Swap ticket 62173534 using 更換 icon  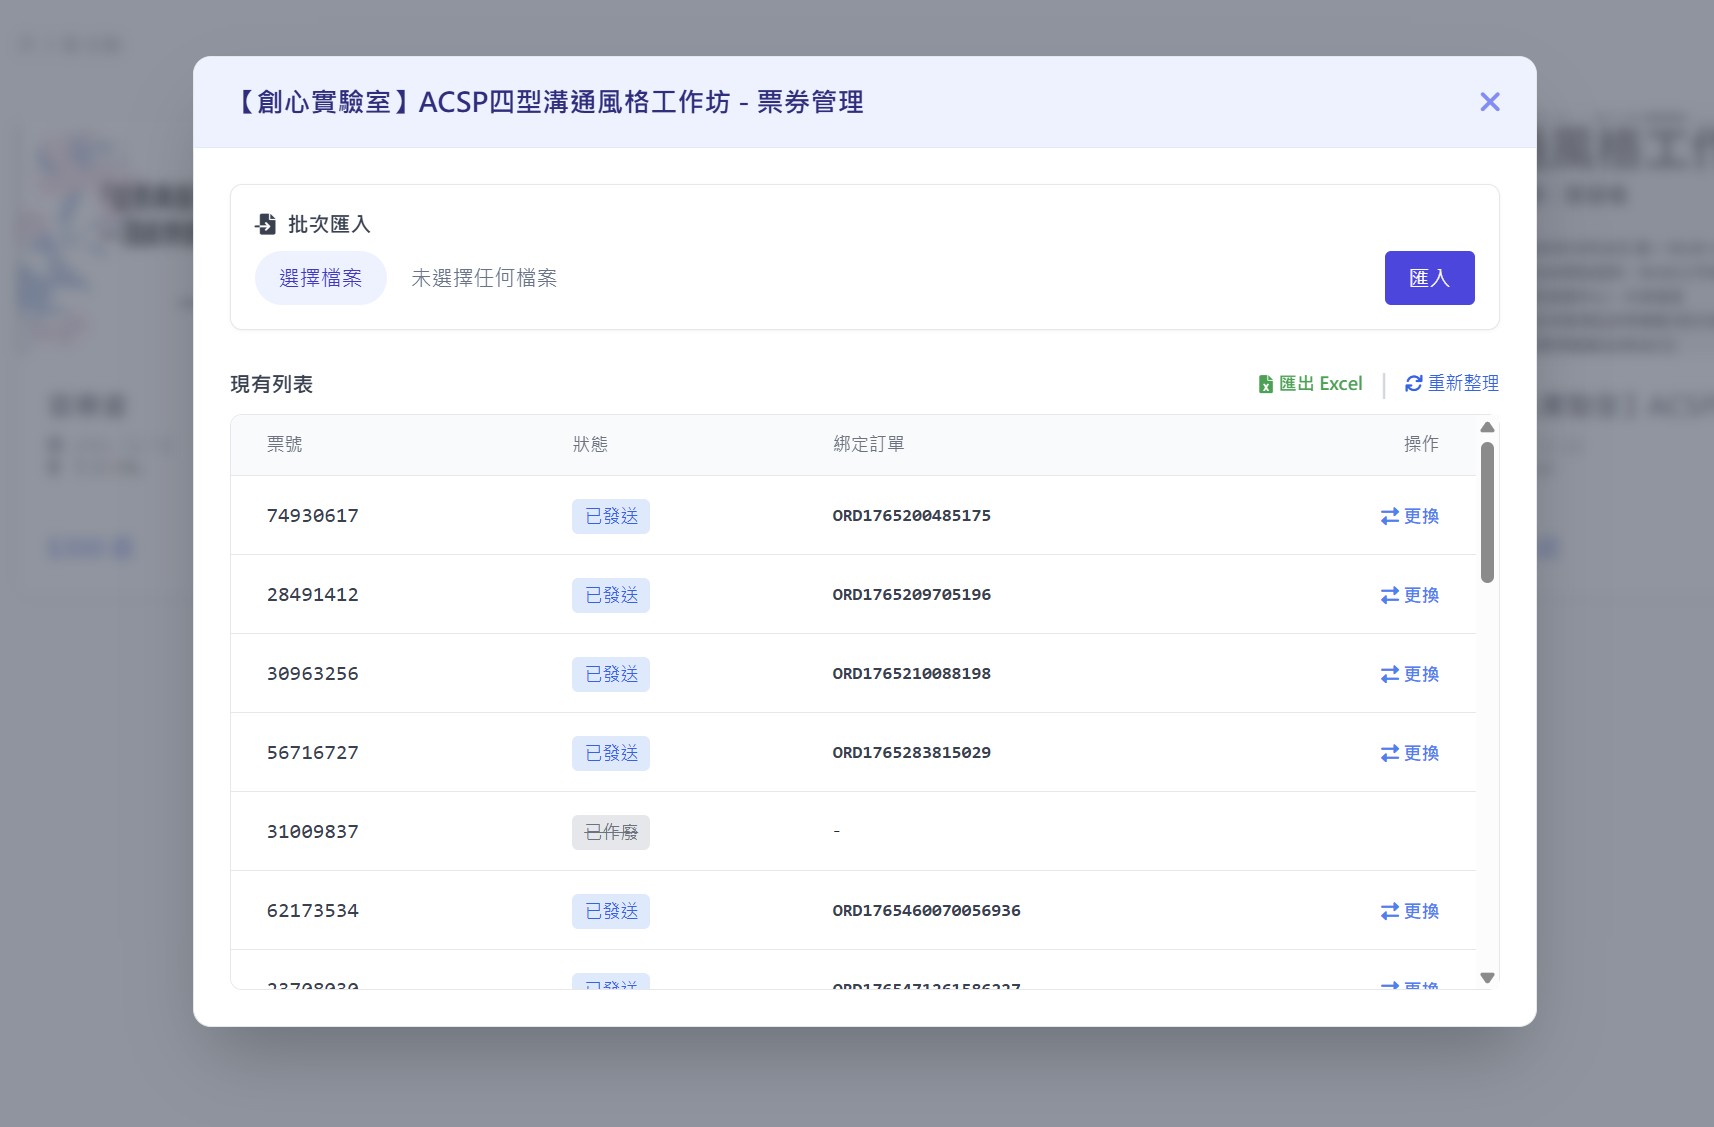point(1389,911)
